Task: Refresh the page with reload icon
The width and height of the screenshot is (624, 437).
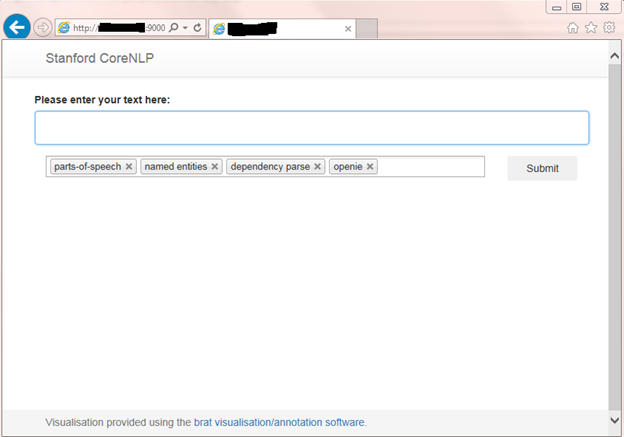Action: [197, 27]
